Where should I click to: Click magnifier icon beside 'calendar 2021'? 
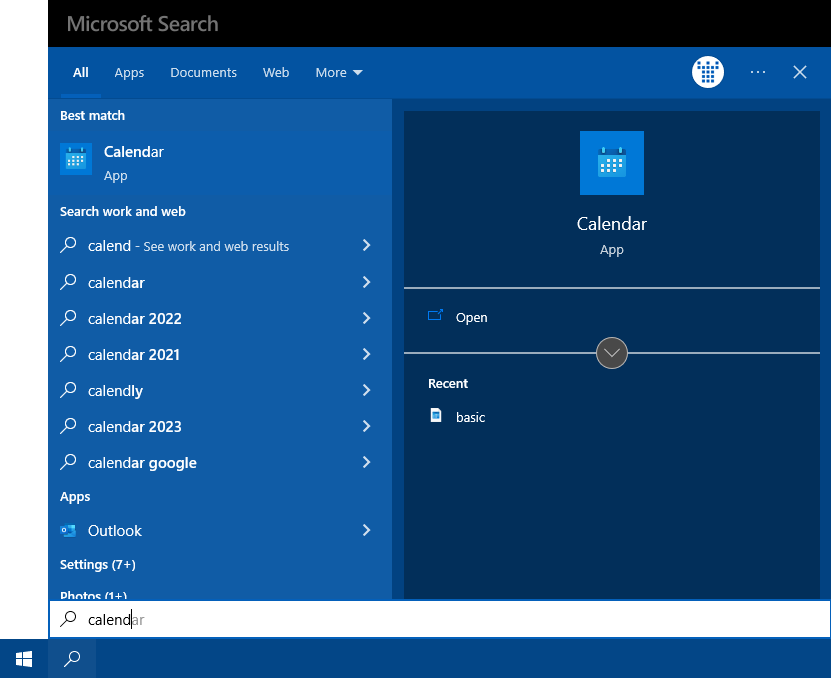click(68, 354)
